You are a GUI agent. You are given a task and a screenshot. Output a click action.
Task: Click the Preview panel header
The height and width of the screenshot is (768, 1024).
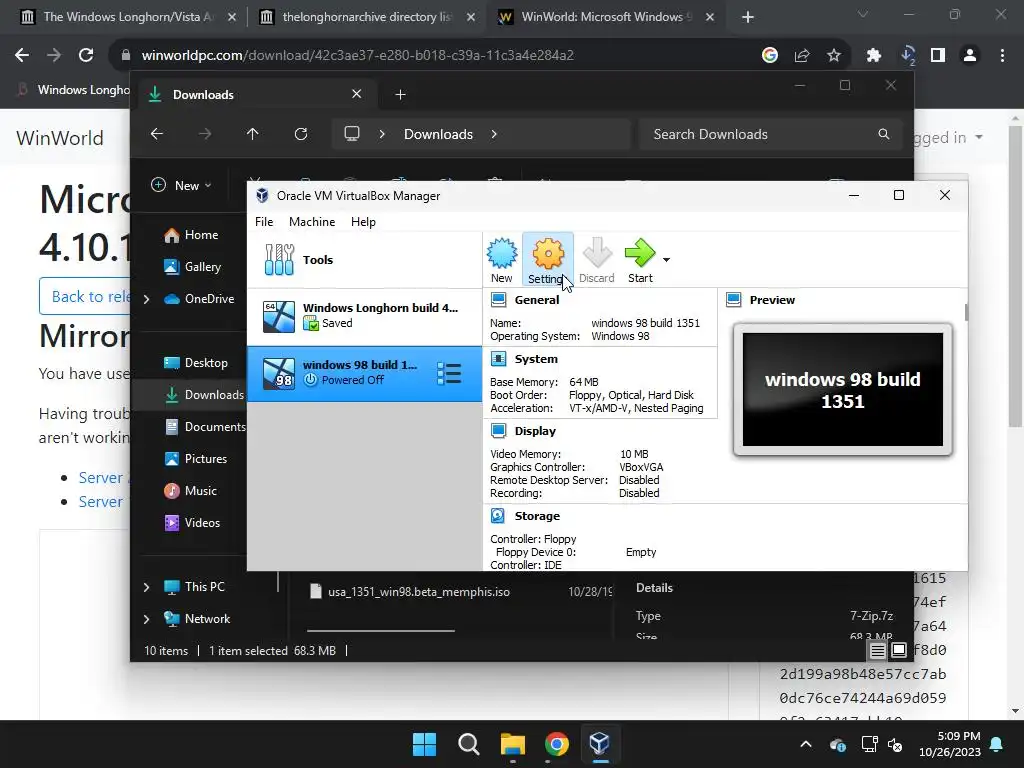[772, 300]
